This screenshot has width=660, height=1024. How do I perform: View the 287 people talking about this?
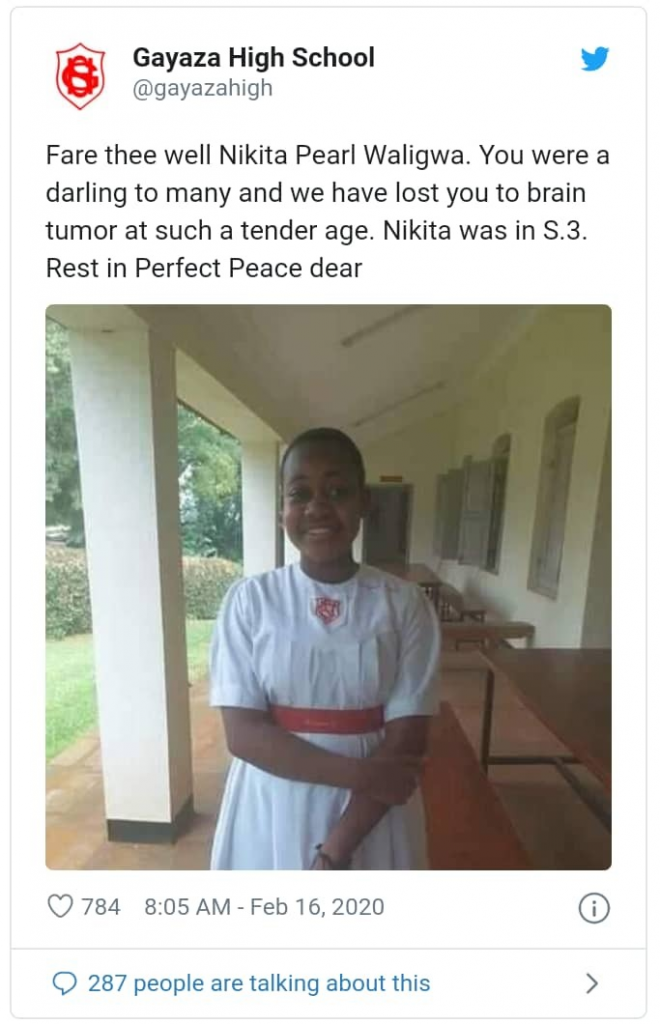pyautogui.click(x=259, y=983)
